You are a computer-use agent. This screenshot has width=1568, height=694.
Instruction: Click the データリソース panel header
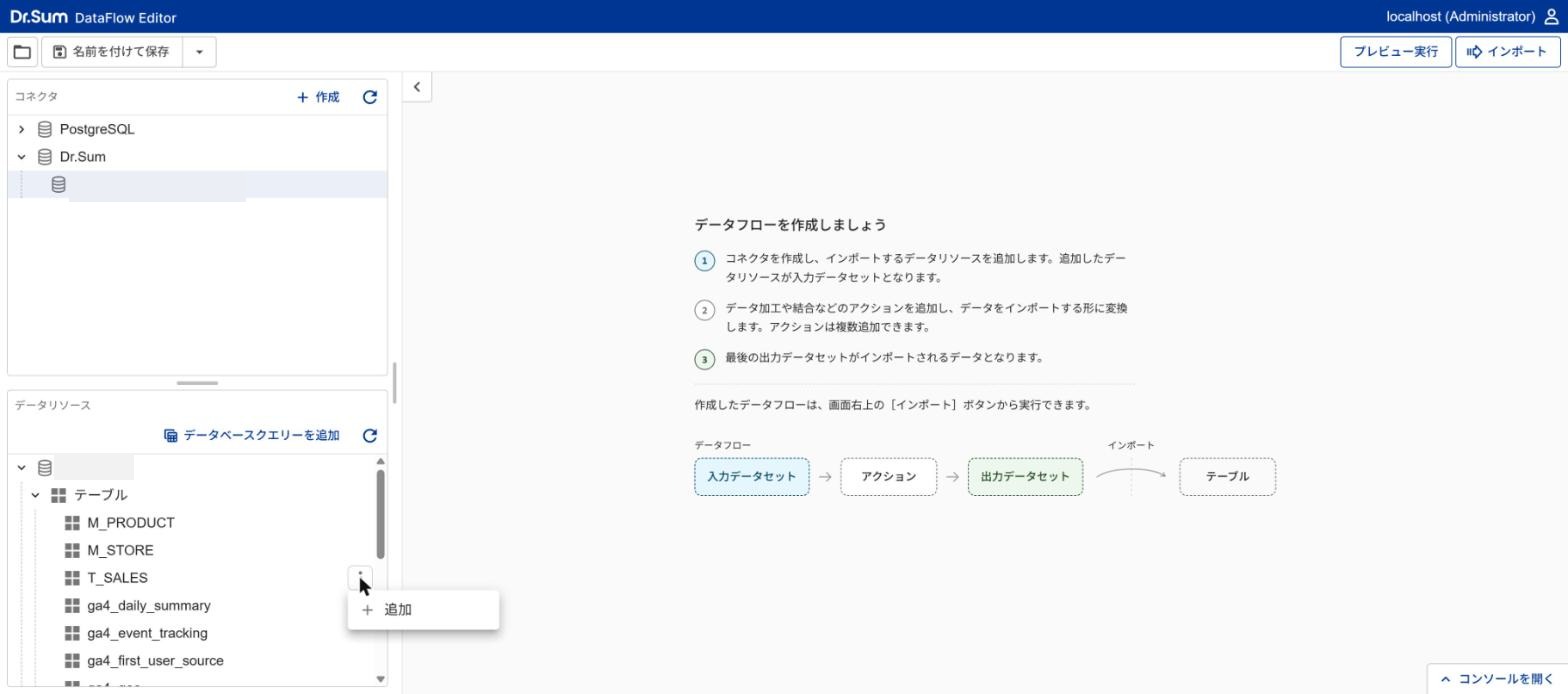click(x=52, y=405)
